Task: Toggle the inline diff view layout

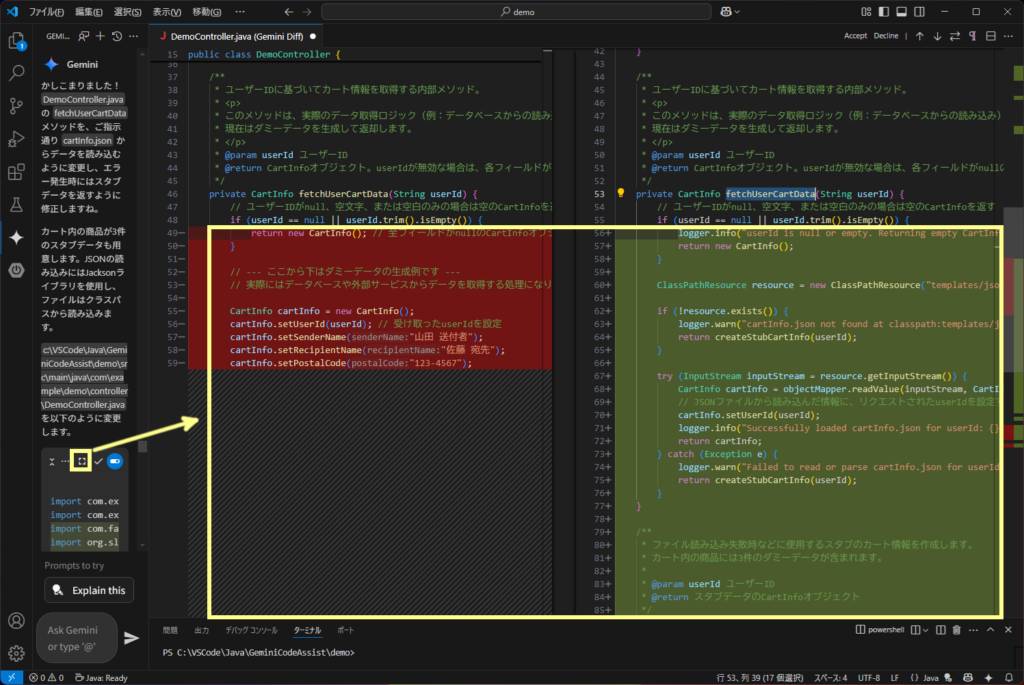Action: (991, 37)
